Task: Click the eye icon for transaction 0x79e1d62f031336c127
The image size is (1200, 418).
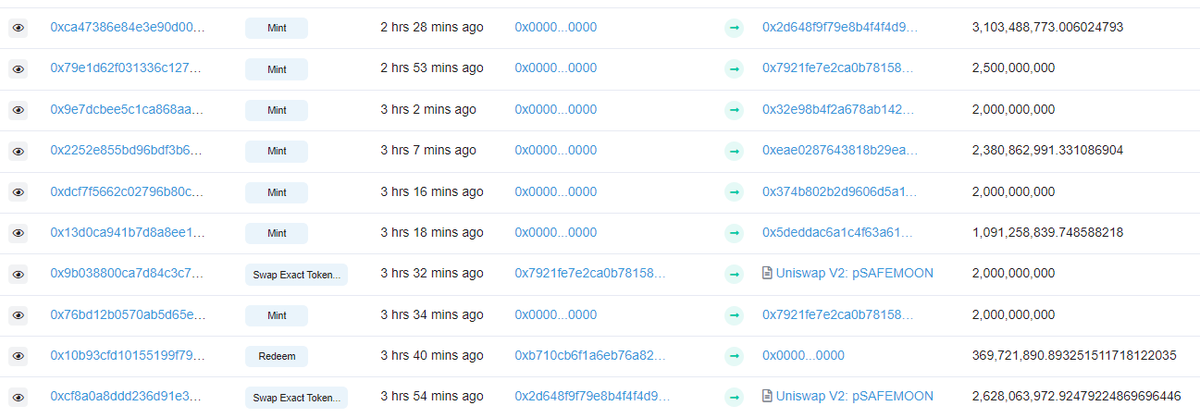Action: [x=17, y=69]
